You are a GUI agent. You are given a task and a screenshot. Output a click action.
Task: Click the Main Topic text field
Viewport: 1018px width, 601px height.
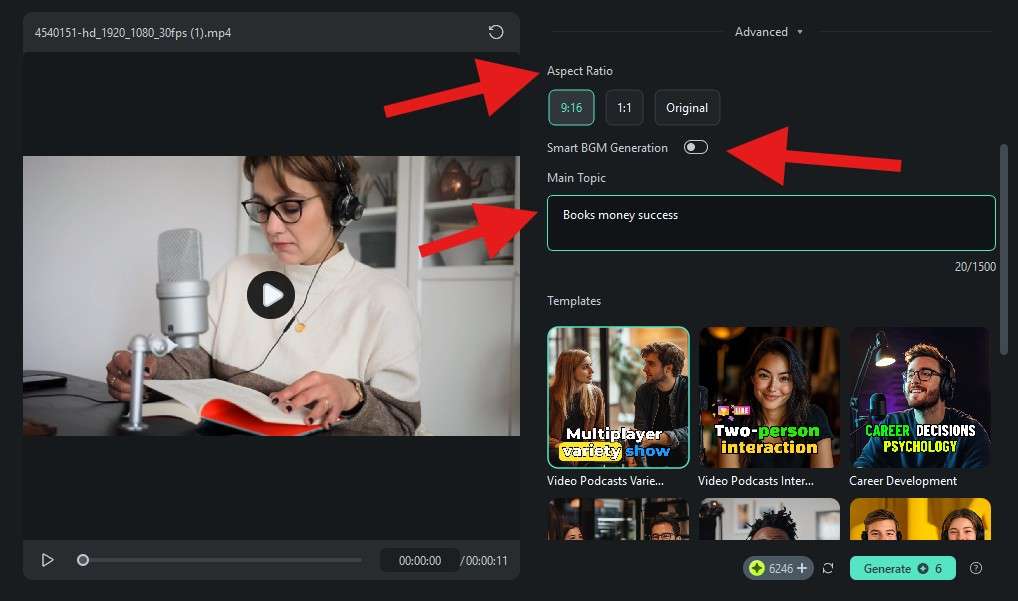point(771,223)
